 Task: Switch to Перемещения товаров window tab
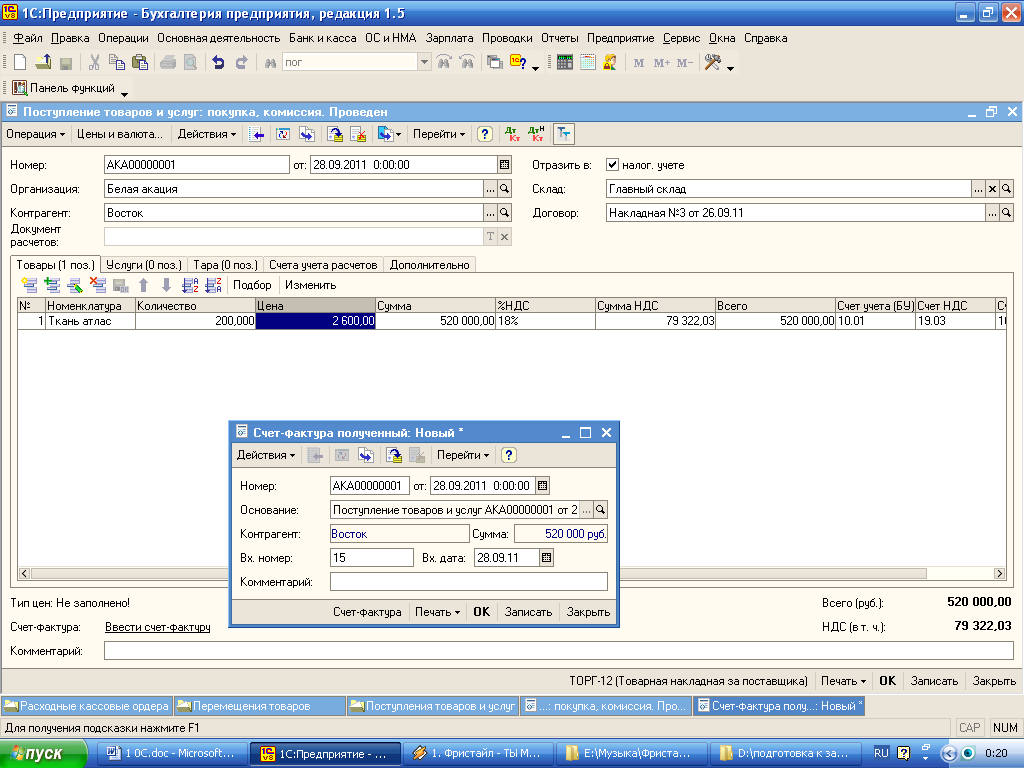pyautogui.click(x=260, y=706)
